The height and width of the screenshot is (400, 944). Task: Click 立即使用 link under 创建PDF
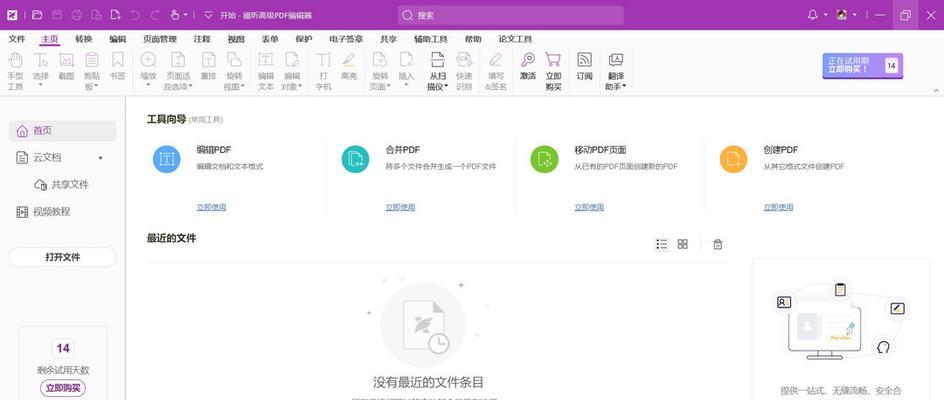pos(778,207)
